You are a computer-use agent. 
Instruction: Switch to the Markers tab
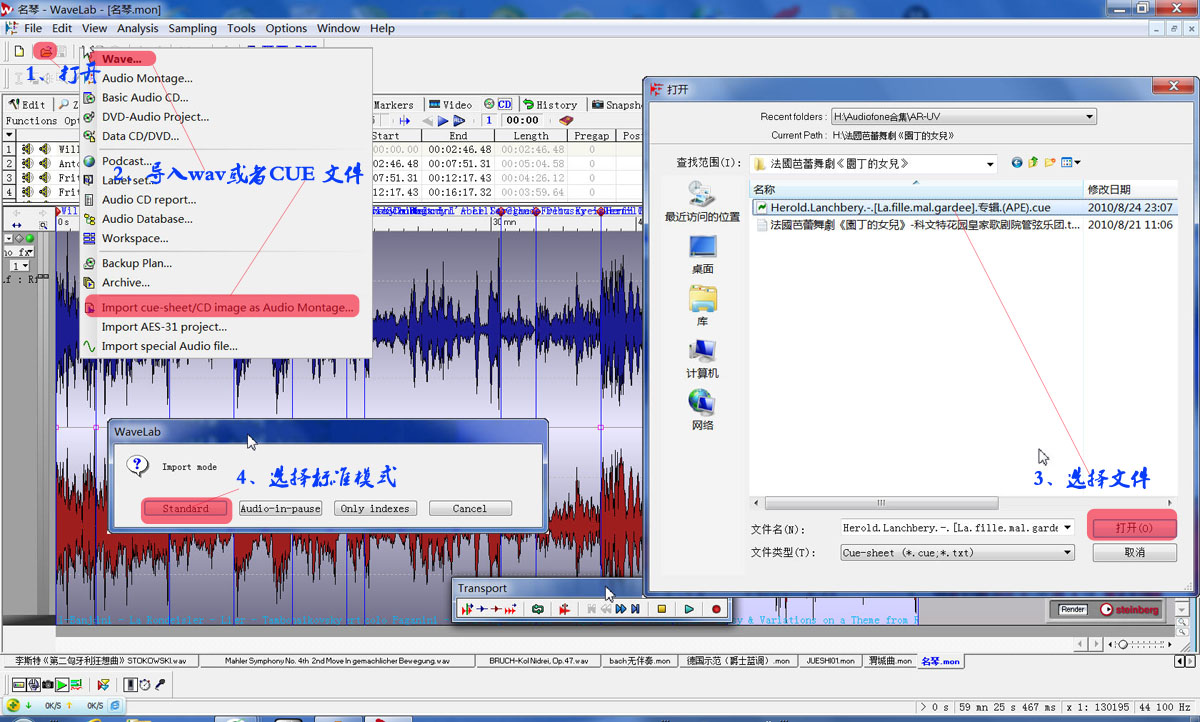pos(393,104)
